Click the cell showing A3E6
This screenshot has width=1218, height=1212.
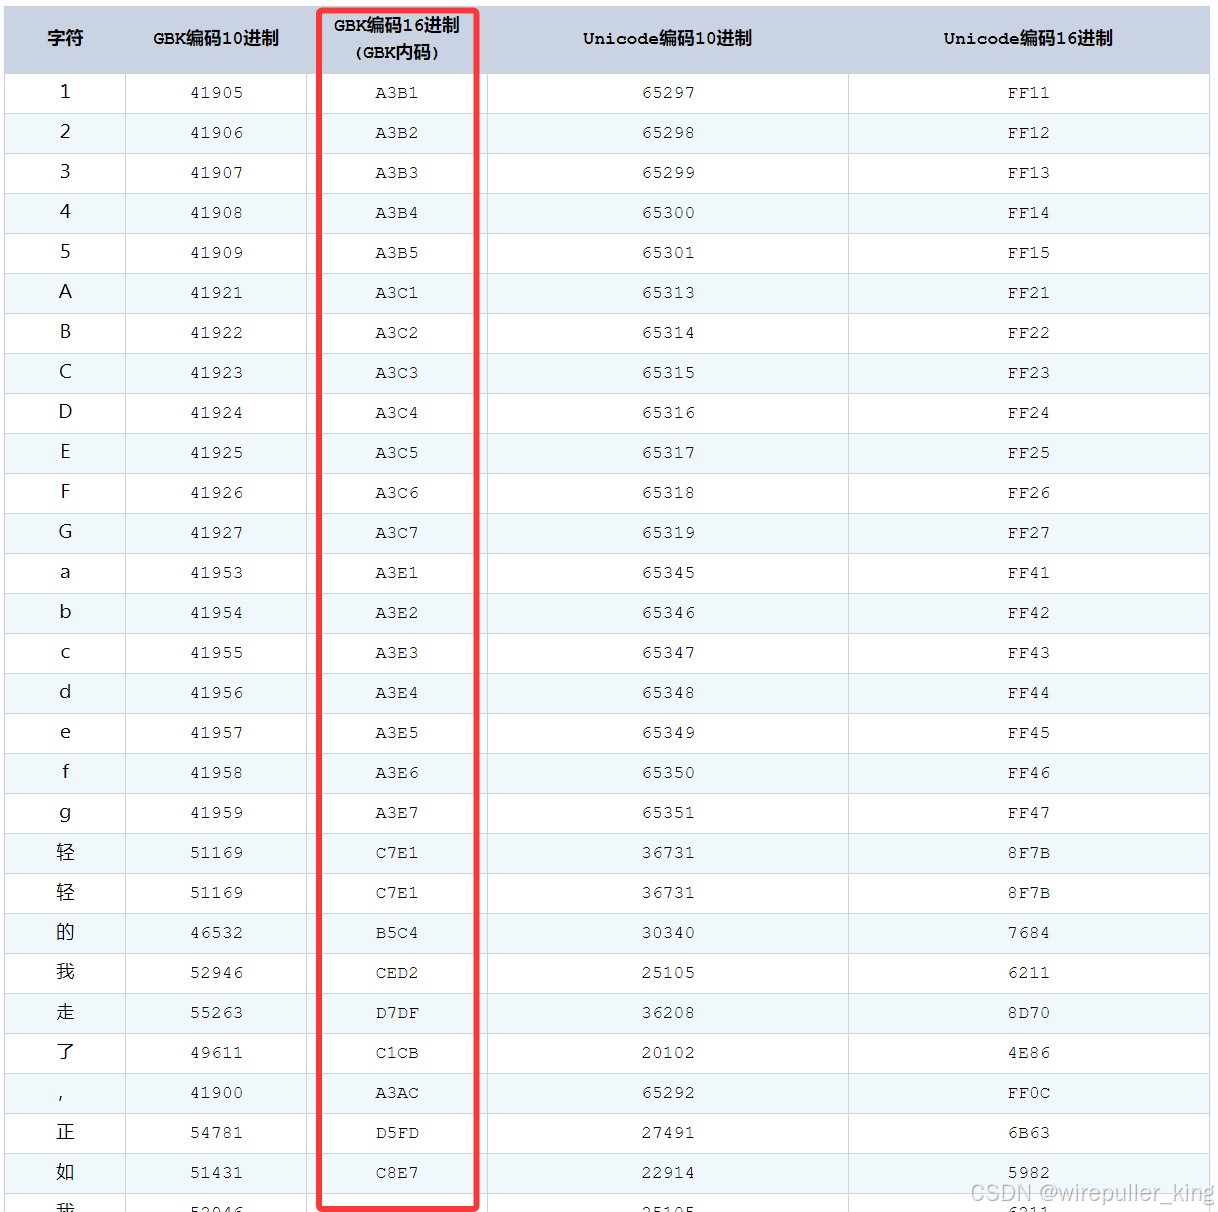[397, 773]
